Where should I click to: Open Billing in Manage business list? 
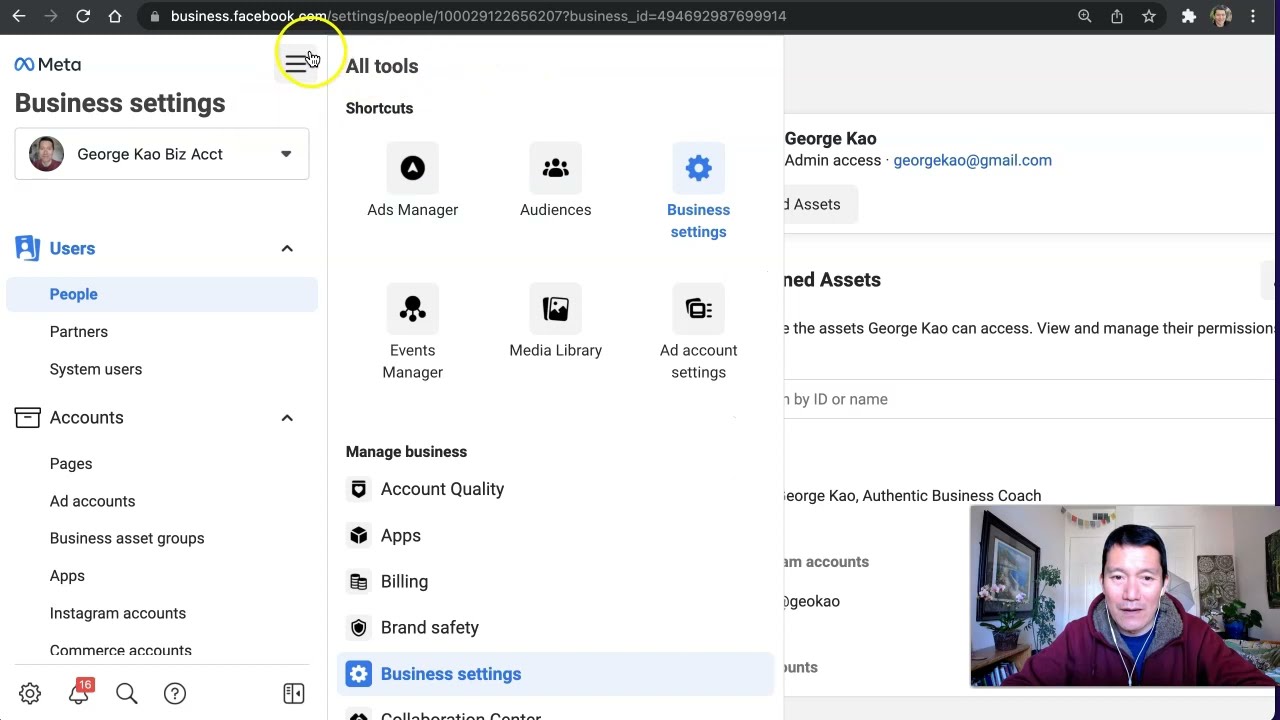404,581
